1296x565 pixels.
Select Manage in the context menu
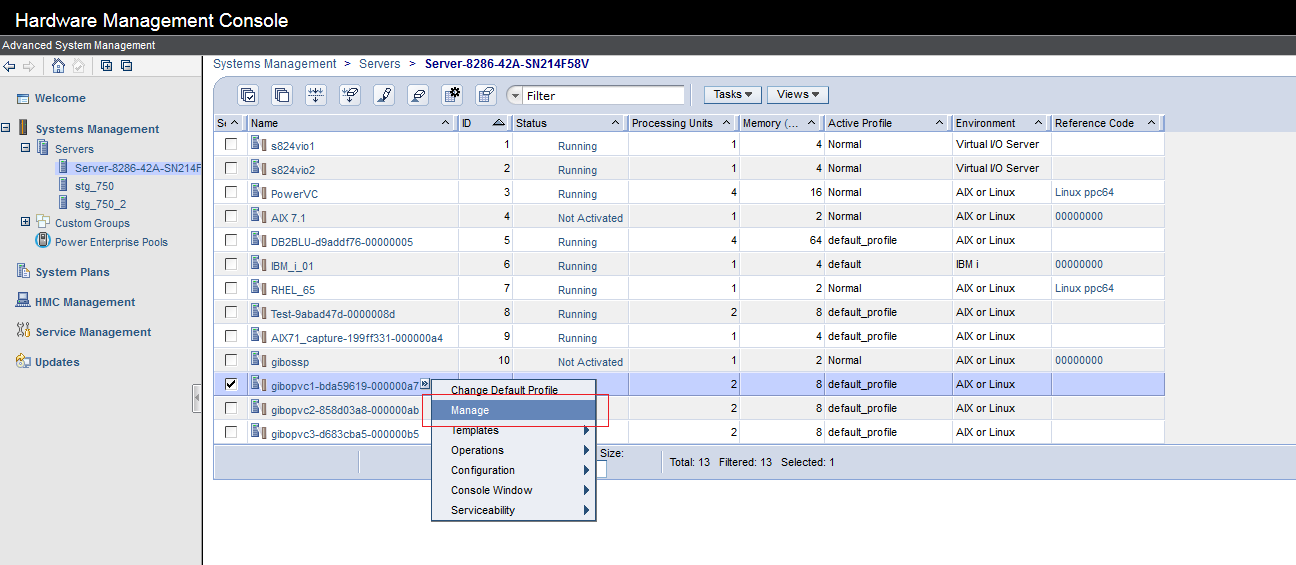tap(513, 410)
